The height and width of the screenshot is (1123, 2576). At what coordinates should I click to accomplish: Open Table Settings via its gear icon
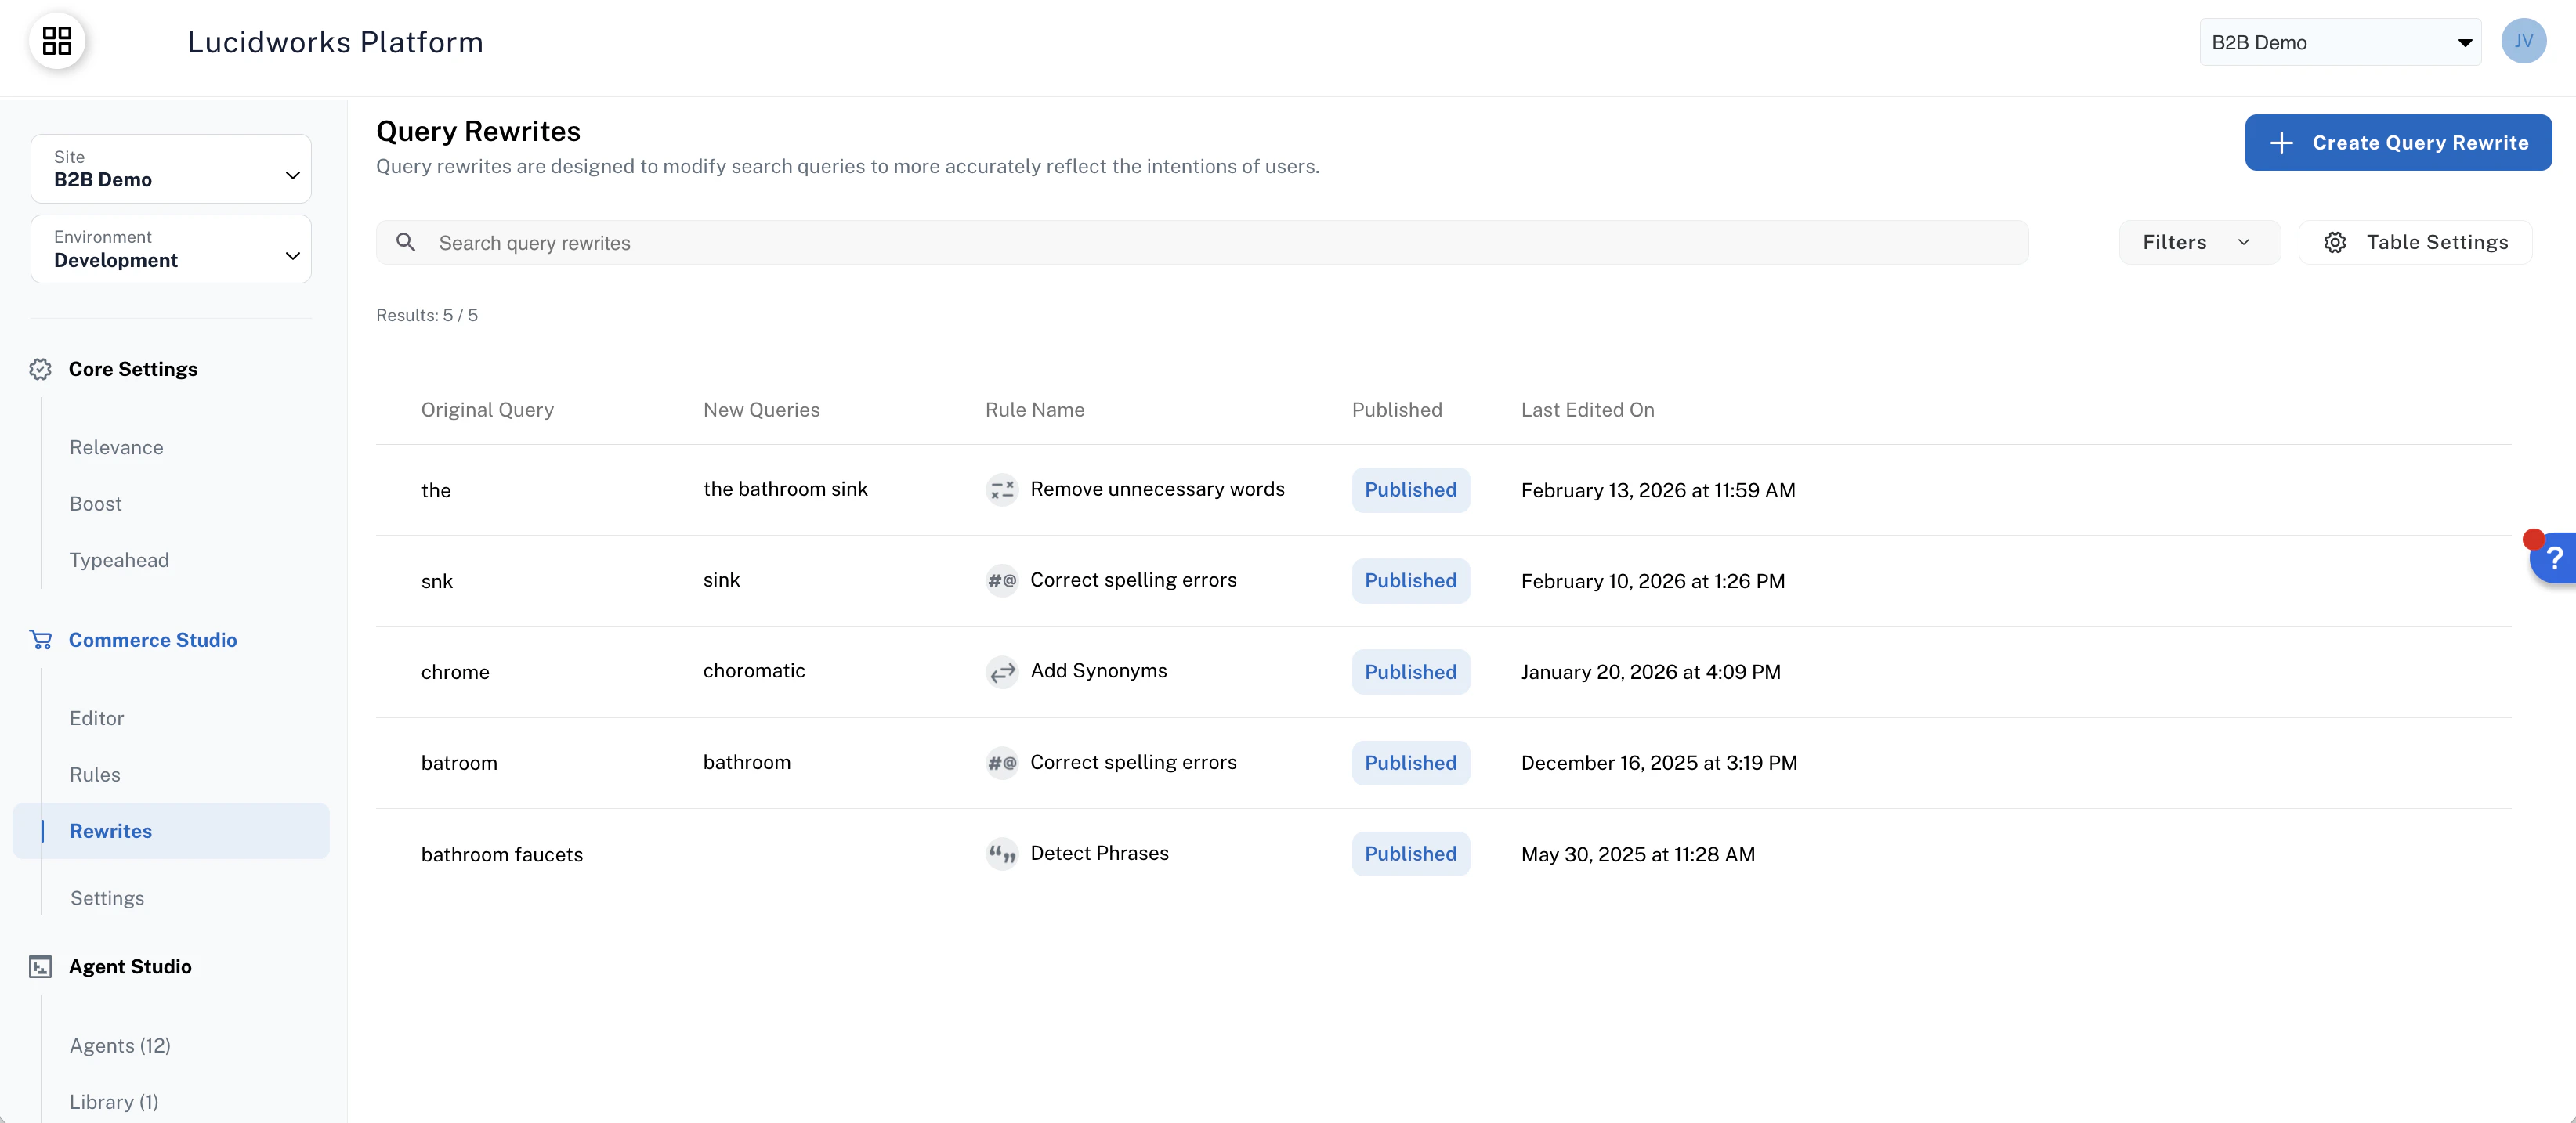point(2336,241)
